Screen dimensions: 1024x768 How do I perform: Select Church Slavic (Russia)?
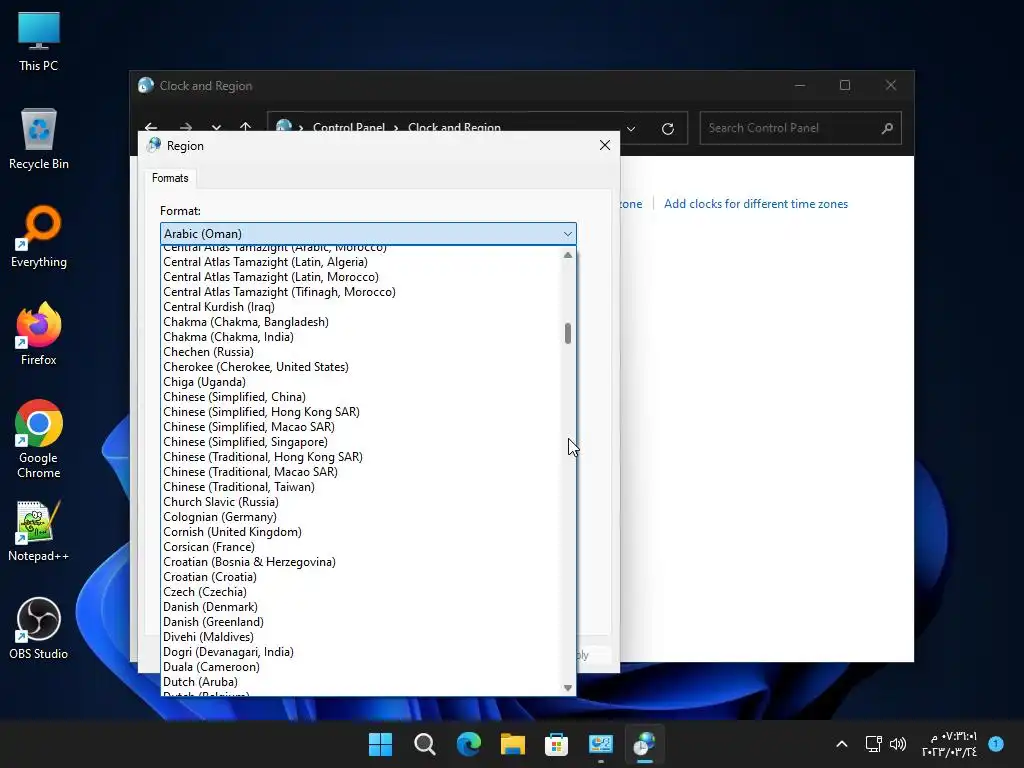[361, 502]
